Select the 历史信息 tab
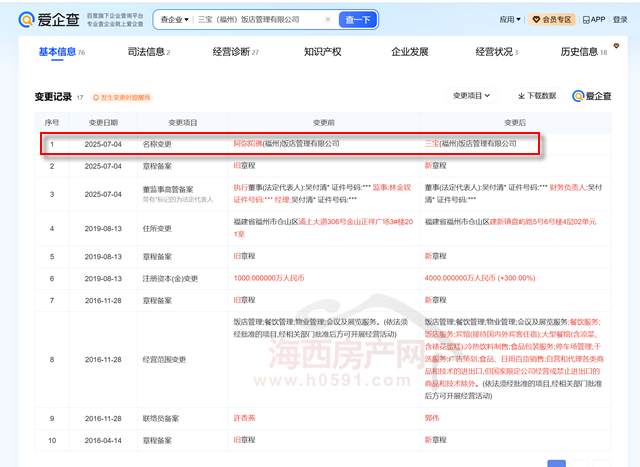This screenshot has height=467, width=640. click(x=583, y=52)
